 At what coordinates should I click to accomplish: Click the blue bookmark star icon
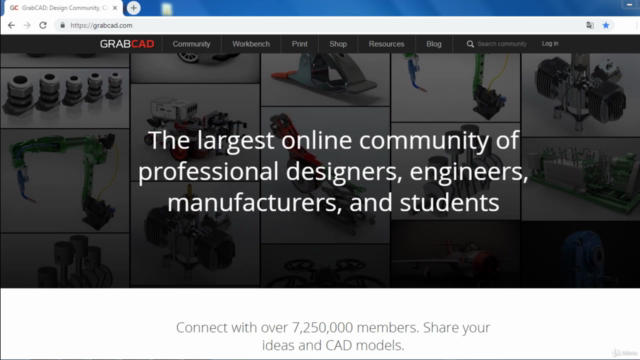pyautogui.click(x=606, y=25)
